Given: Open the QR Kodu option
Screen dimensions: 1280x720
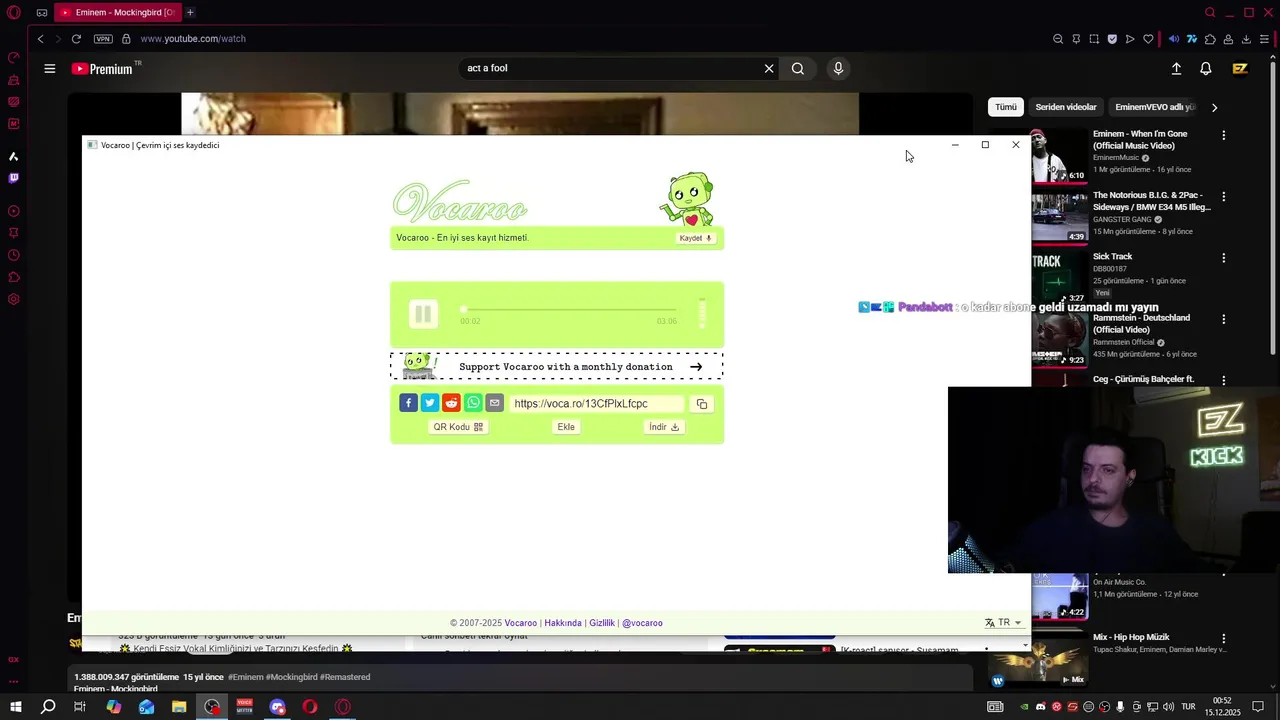Looking at the screenshot, I should (458, 427).
